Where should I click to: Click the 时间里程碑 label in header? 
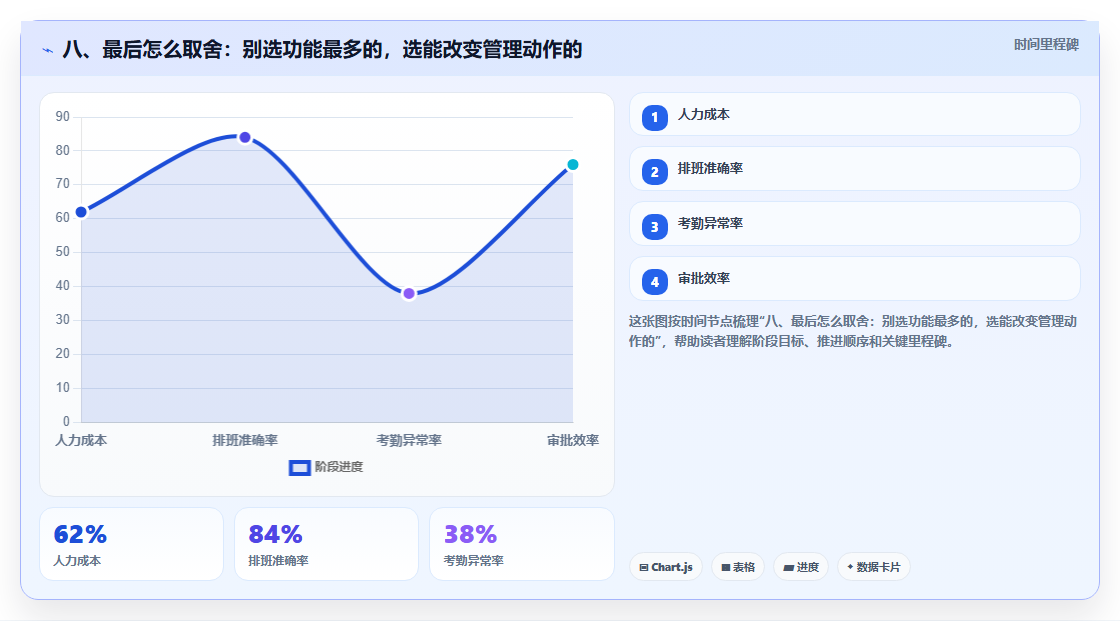pyautogui.click(x=1046, y=45)
